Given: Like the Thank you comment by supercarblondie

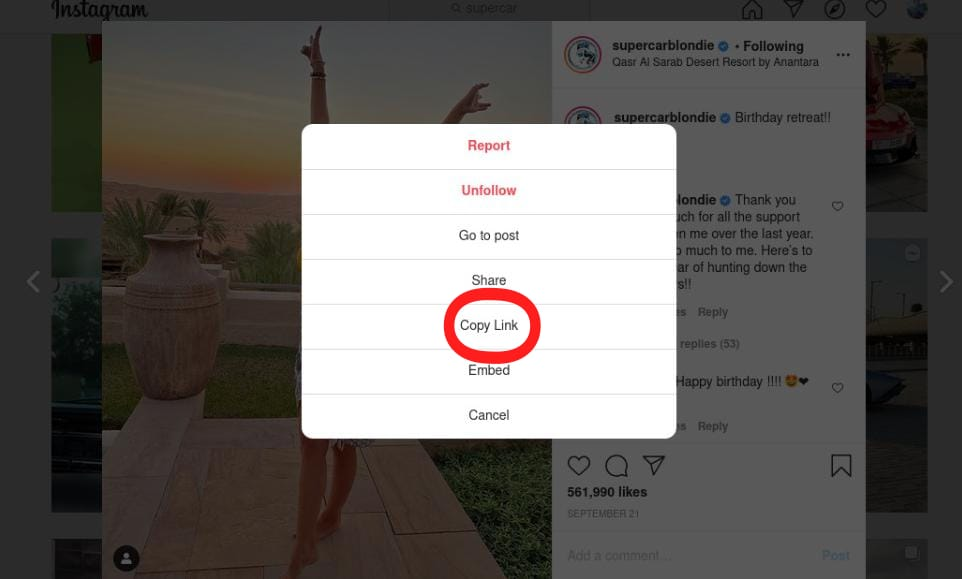Looking at the screenshot, I should tap(837, 206).
